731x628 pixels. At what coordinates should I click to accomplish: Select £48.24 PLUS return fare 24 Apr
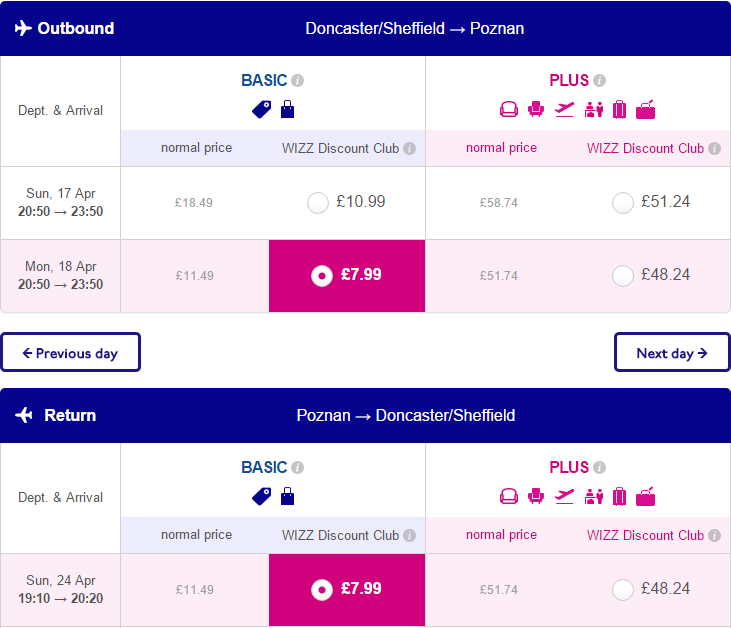point(623,590)
